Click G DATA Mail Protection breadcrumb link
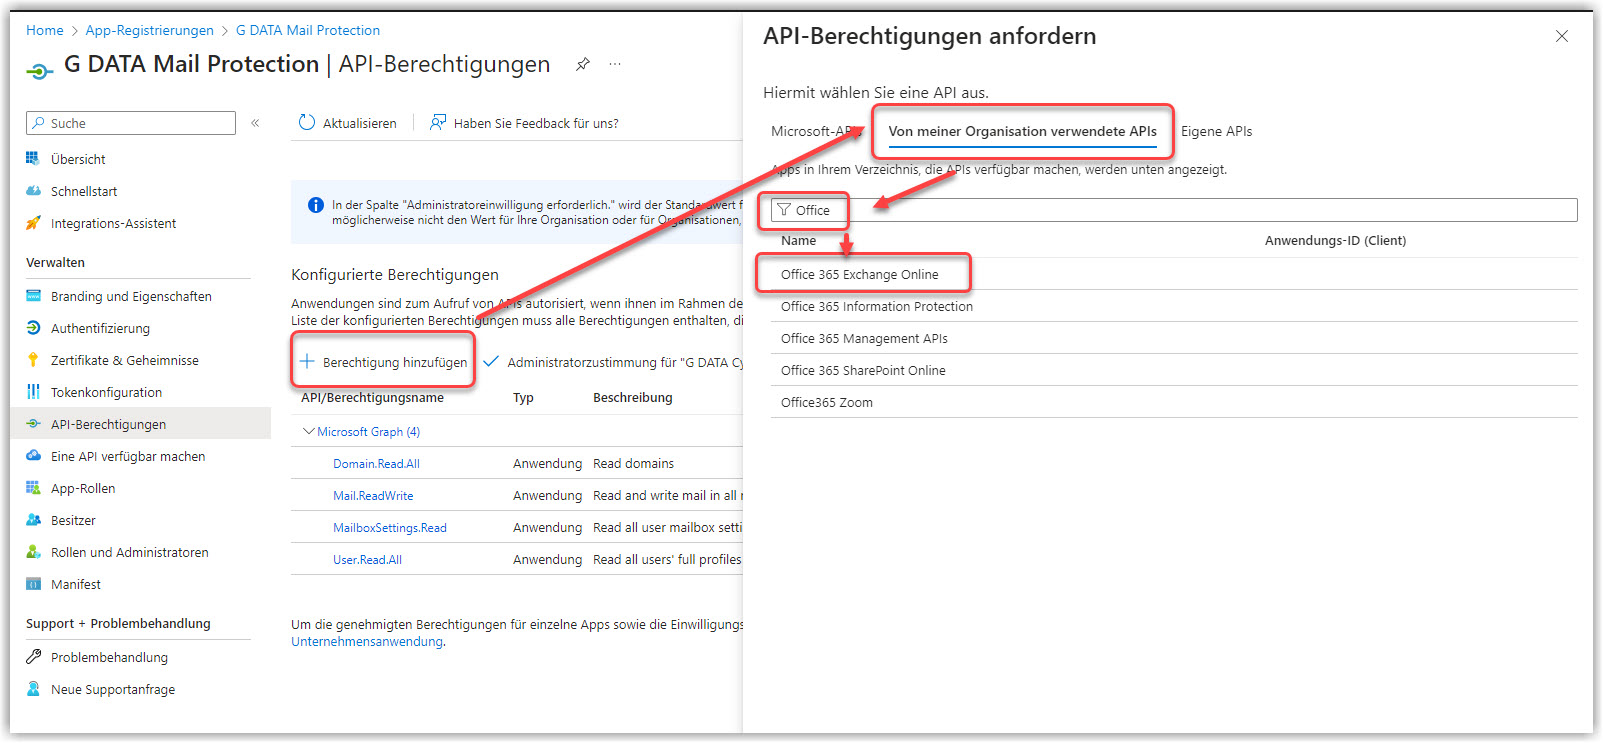Viewport: 1603px width, 743px height. pos(308,30)
